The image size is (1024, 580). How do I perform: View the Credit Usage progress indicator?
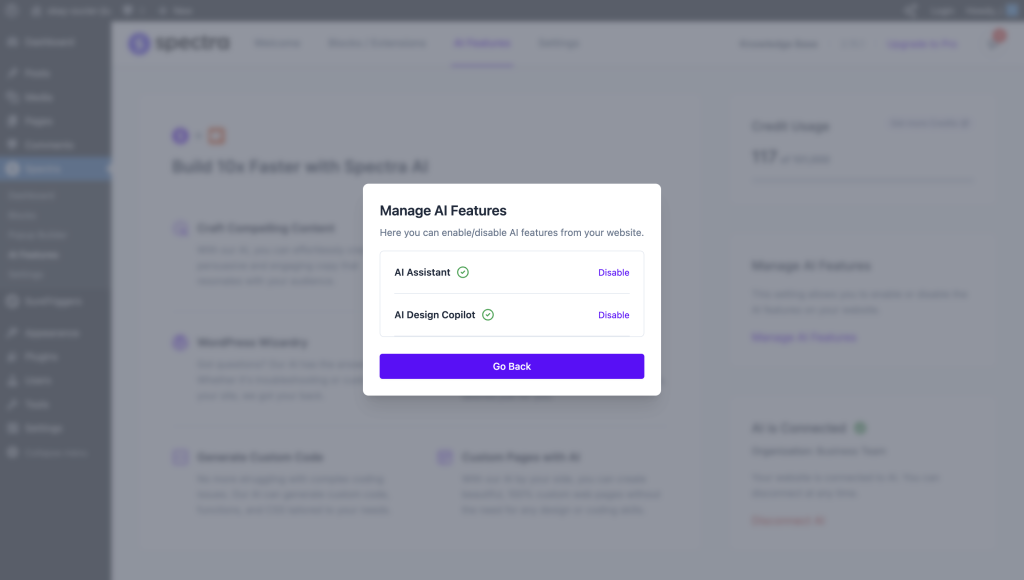click(x=864, y=180)
